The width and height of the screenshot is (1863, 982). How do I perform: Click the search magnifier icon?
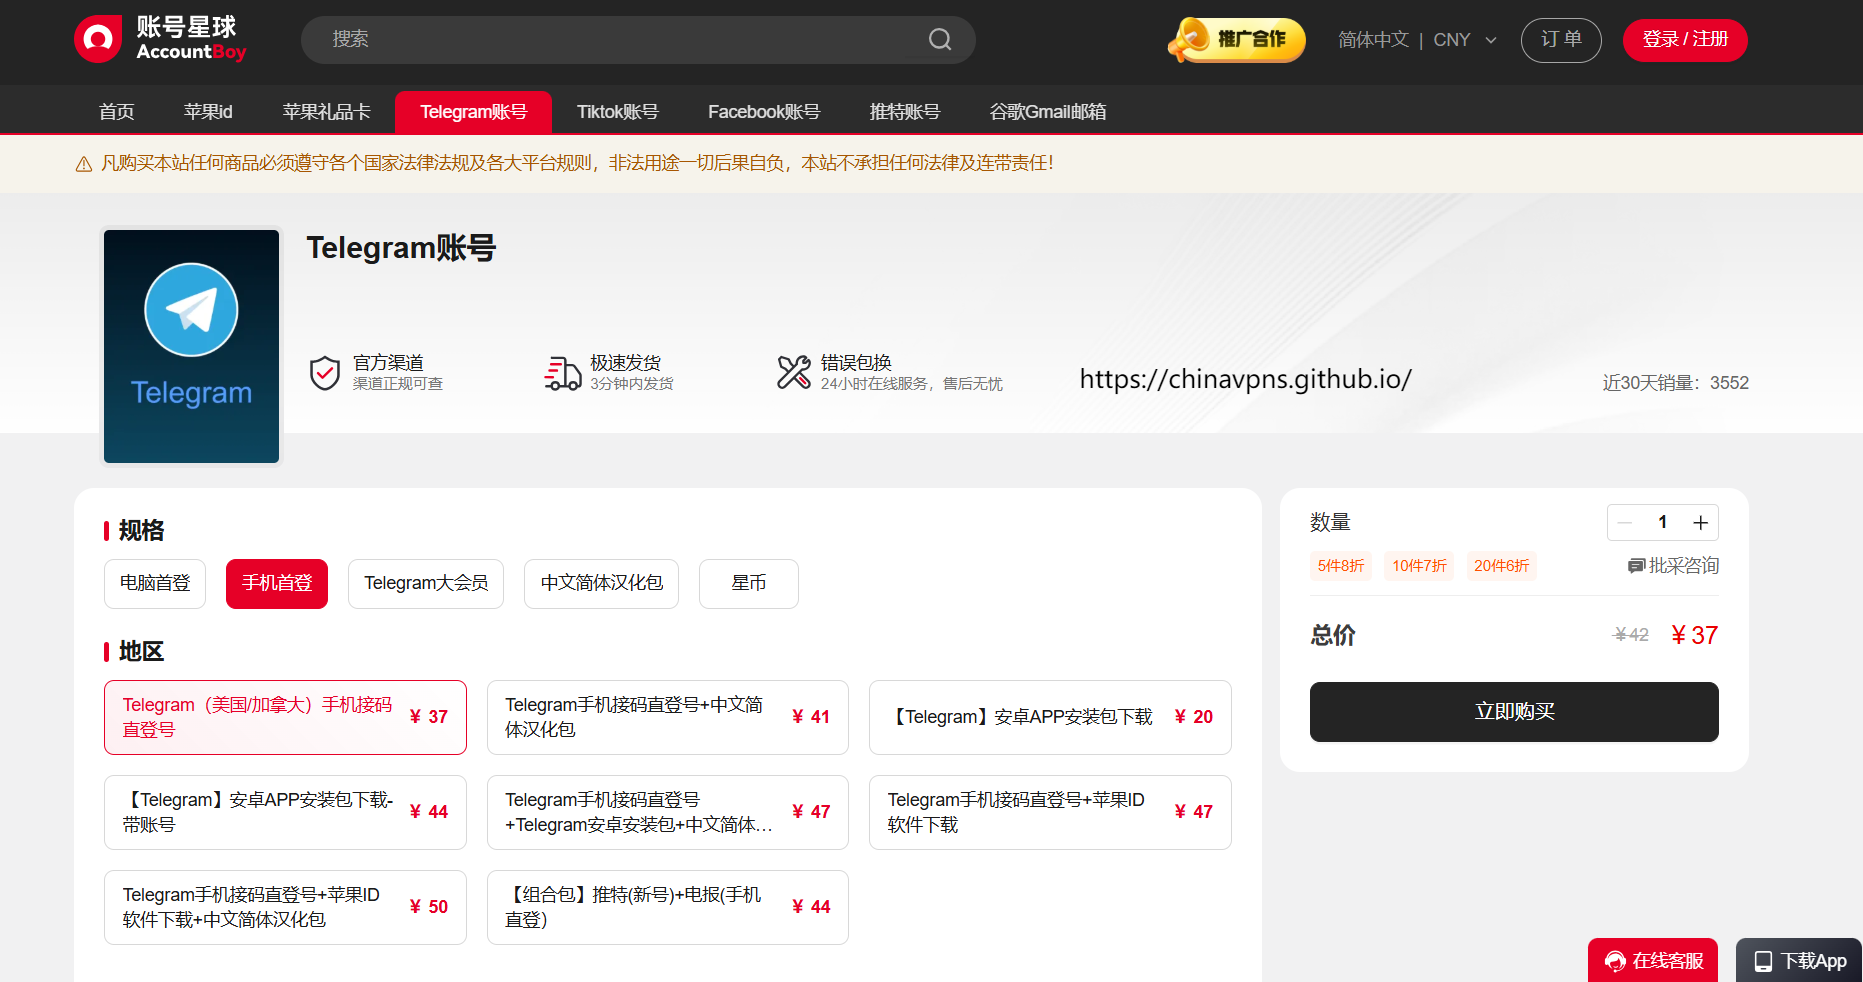pos(940,39)
